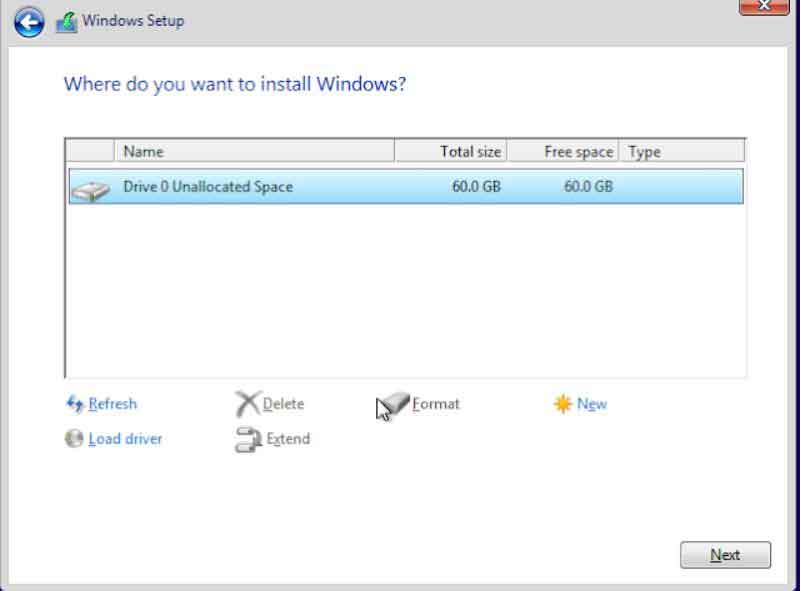
Task: Select the Extend text link
Action: [x=288, y=438]
